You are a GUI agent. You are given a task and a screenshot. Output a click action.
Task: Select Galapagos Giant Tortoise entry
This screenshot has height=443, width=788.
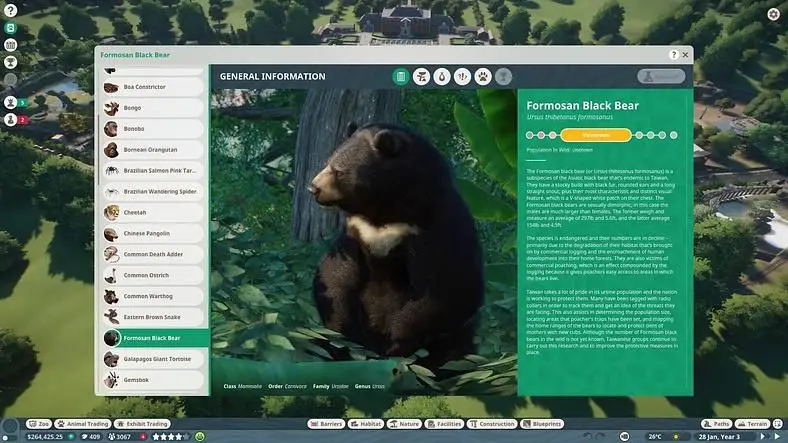point(153,359)
